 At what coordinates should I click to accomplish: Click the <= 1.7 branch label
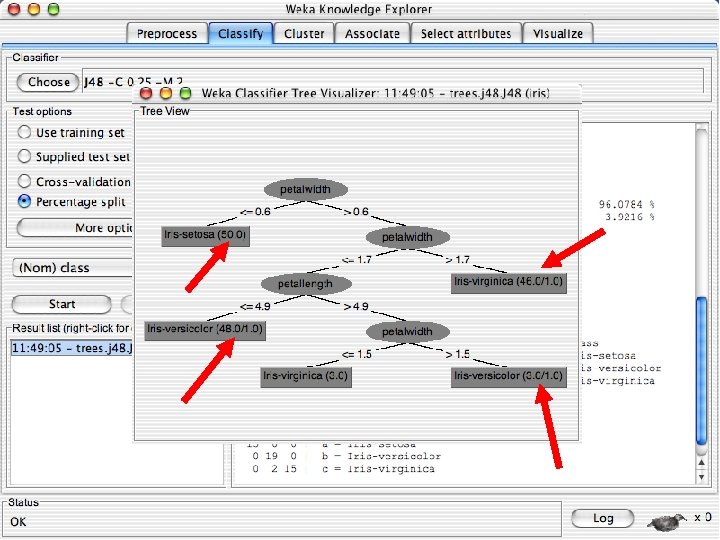point(356,260)
